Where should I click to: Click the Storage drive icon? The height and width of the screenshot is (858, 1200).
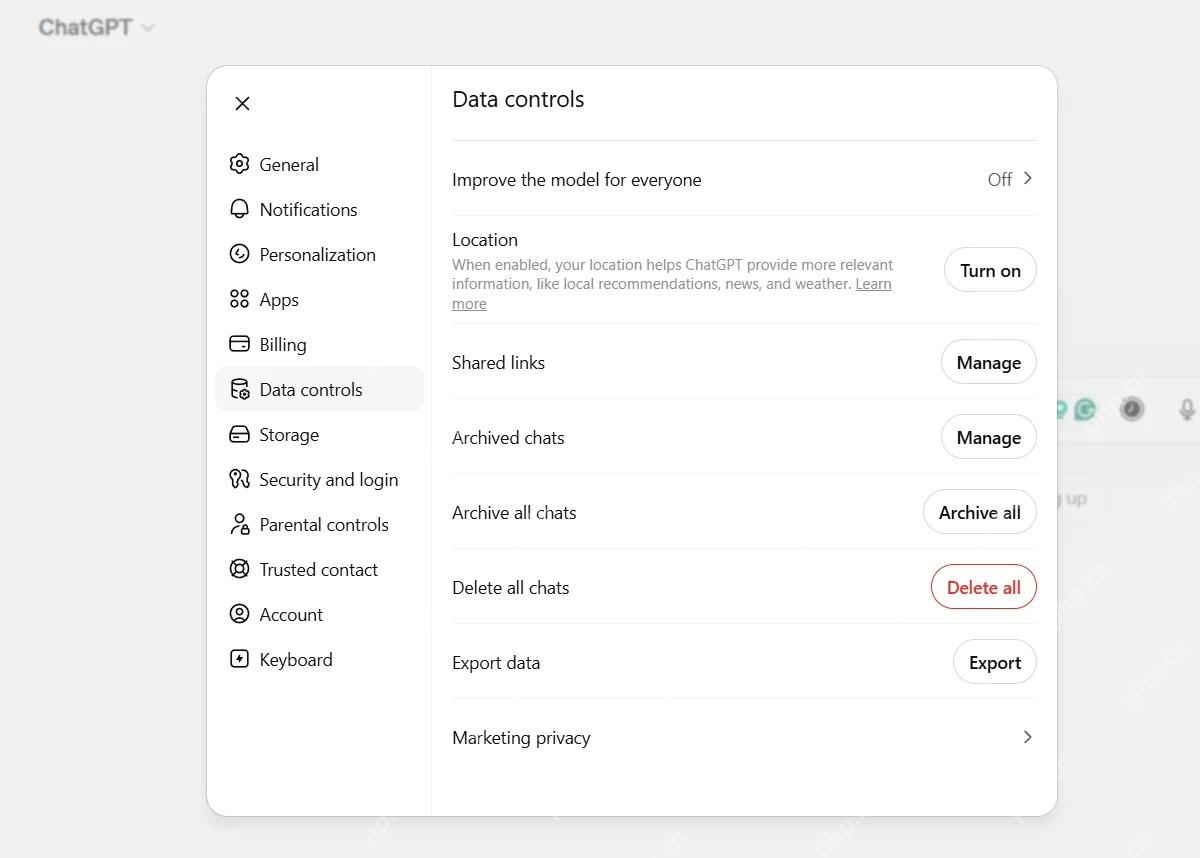[239, 434]
